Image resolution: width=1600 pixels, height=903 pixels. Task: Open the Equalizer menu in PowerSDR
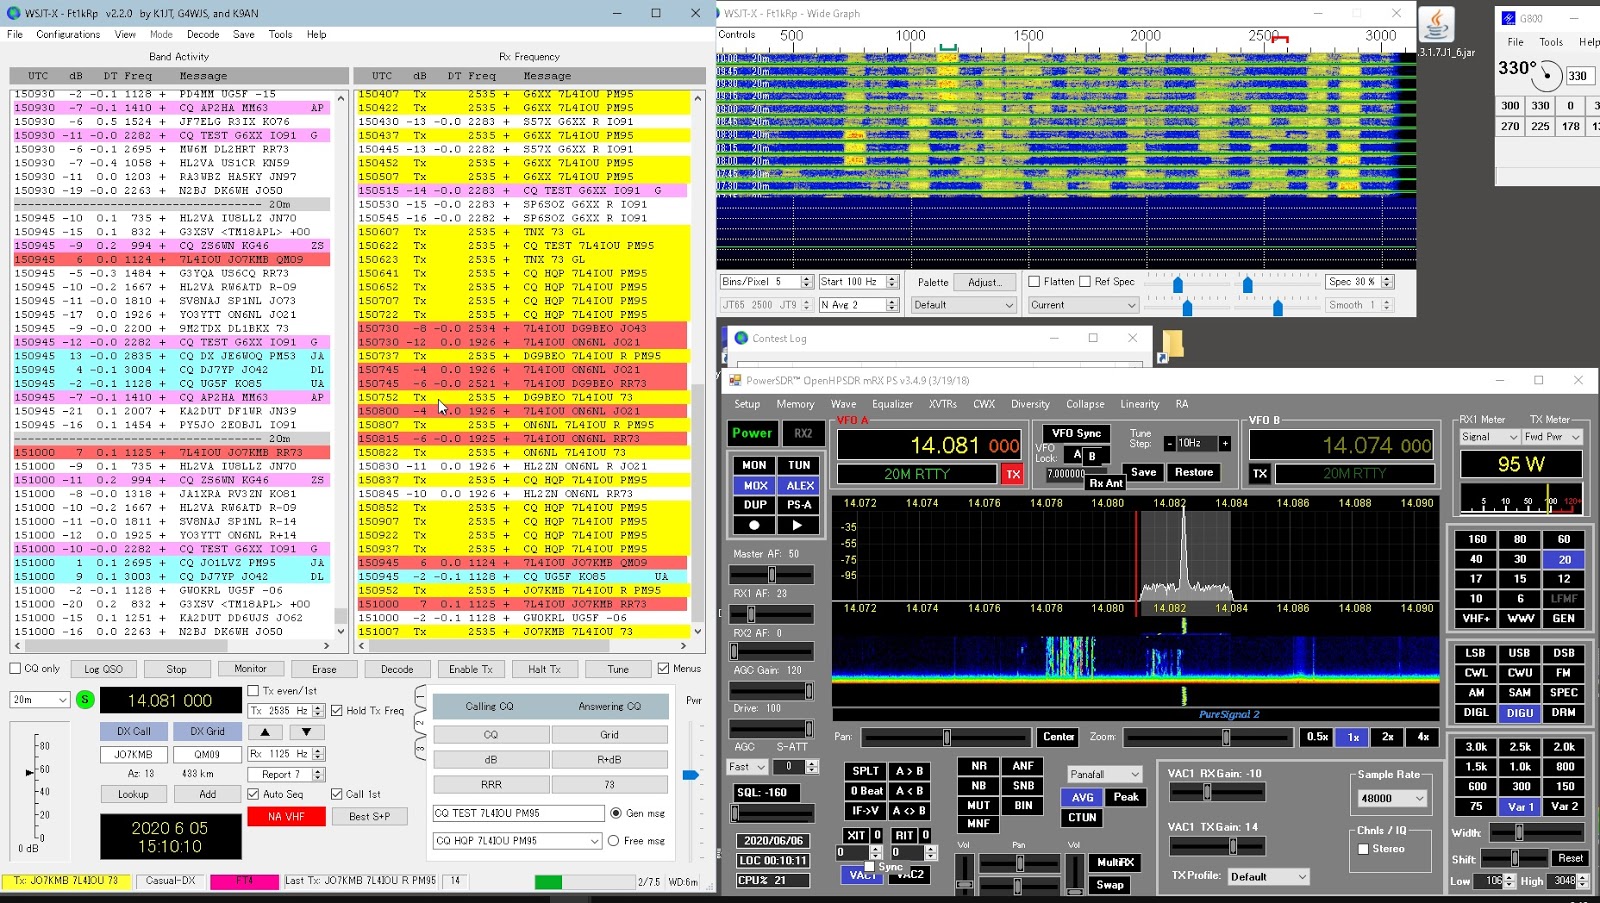pyautogui.click(x=892, y=404)
